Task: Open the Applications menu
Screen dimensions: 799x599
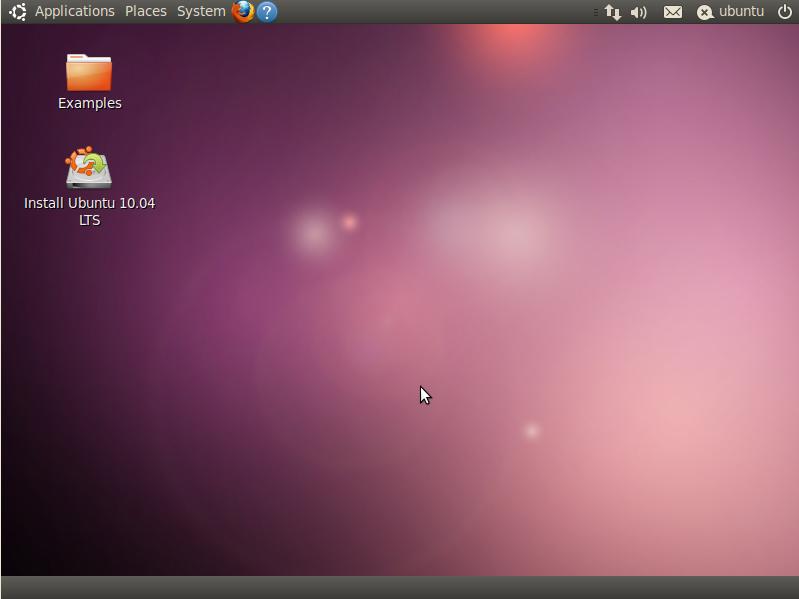Action: 74,11
